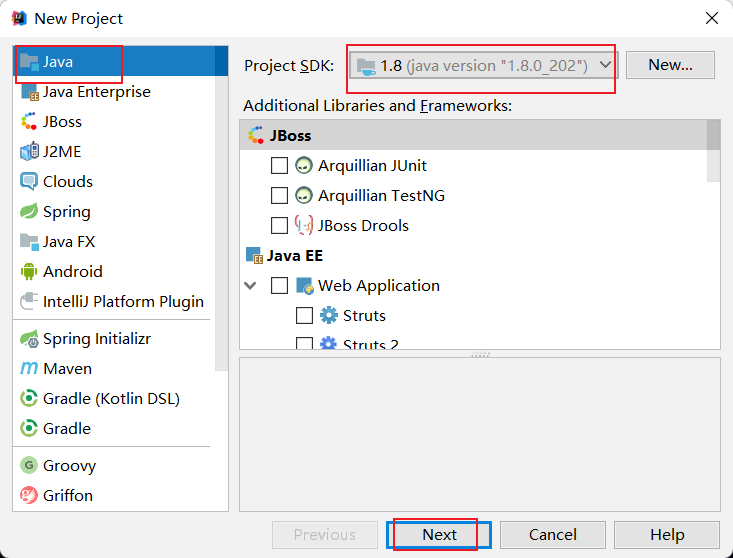Image resolution: width=733 pixels, height=558 pixels.
Task: Select the J2ME phone icon
Action: pos(29,151)
